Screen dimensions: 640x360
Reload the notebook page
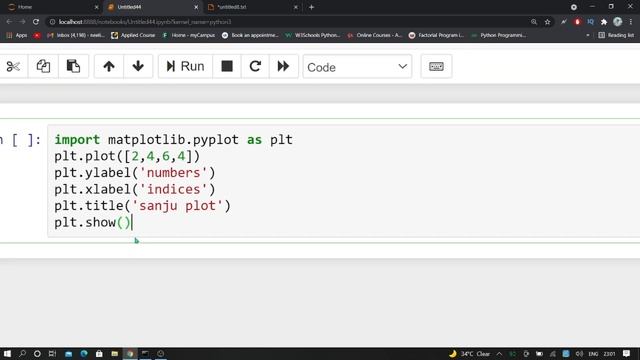point(36,22)
